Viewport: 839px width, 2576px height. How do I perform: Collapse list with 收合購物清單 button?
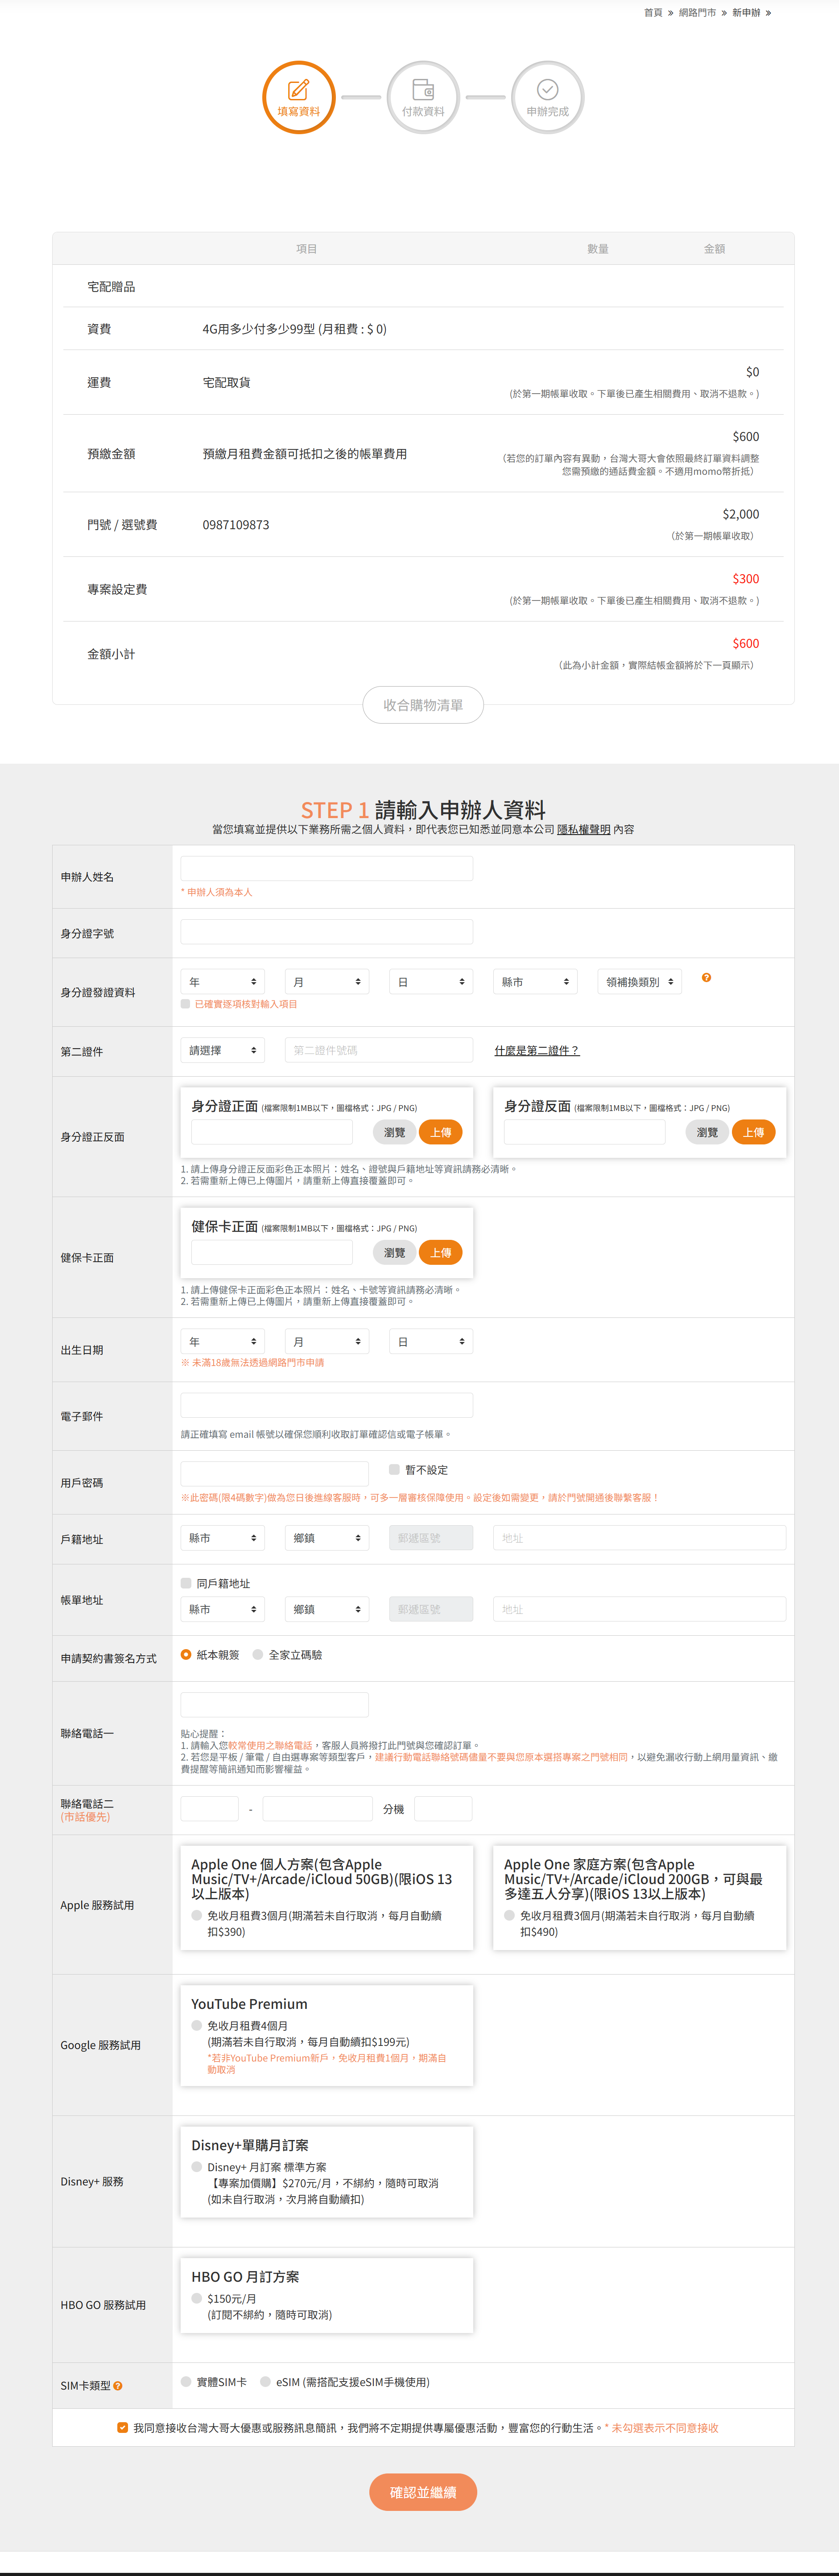[x=423, y=705]
